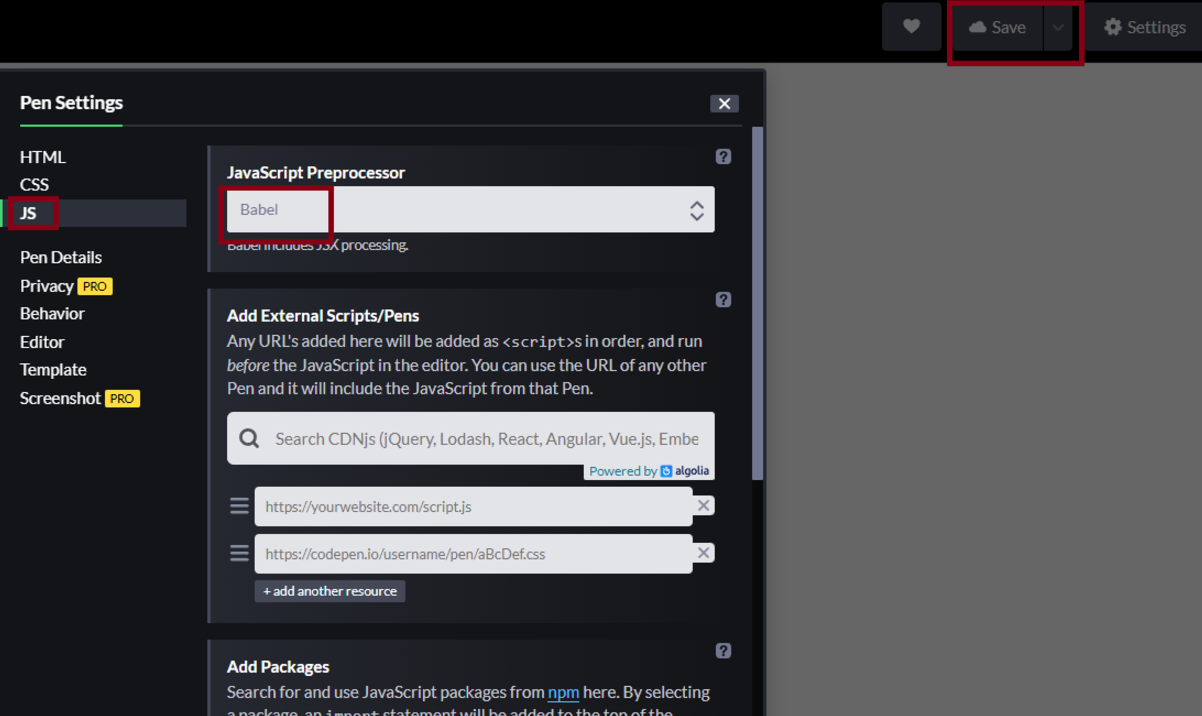The height and width of the screenshot is (716, 1202).
Task: Open the Template settings section
Action: click(53, 369)
